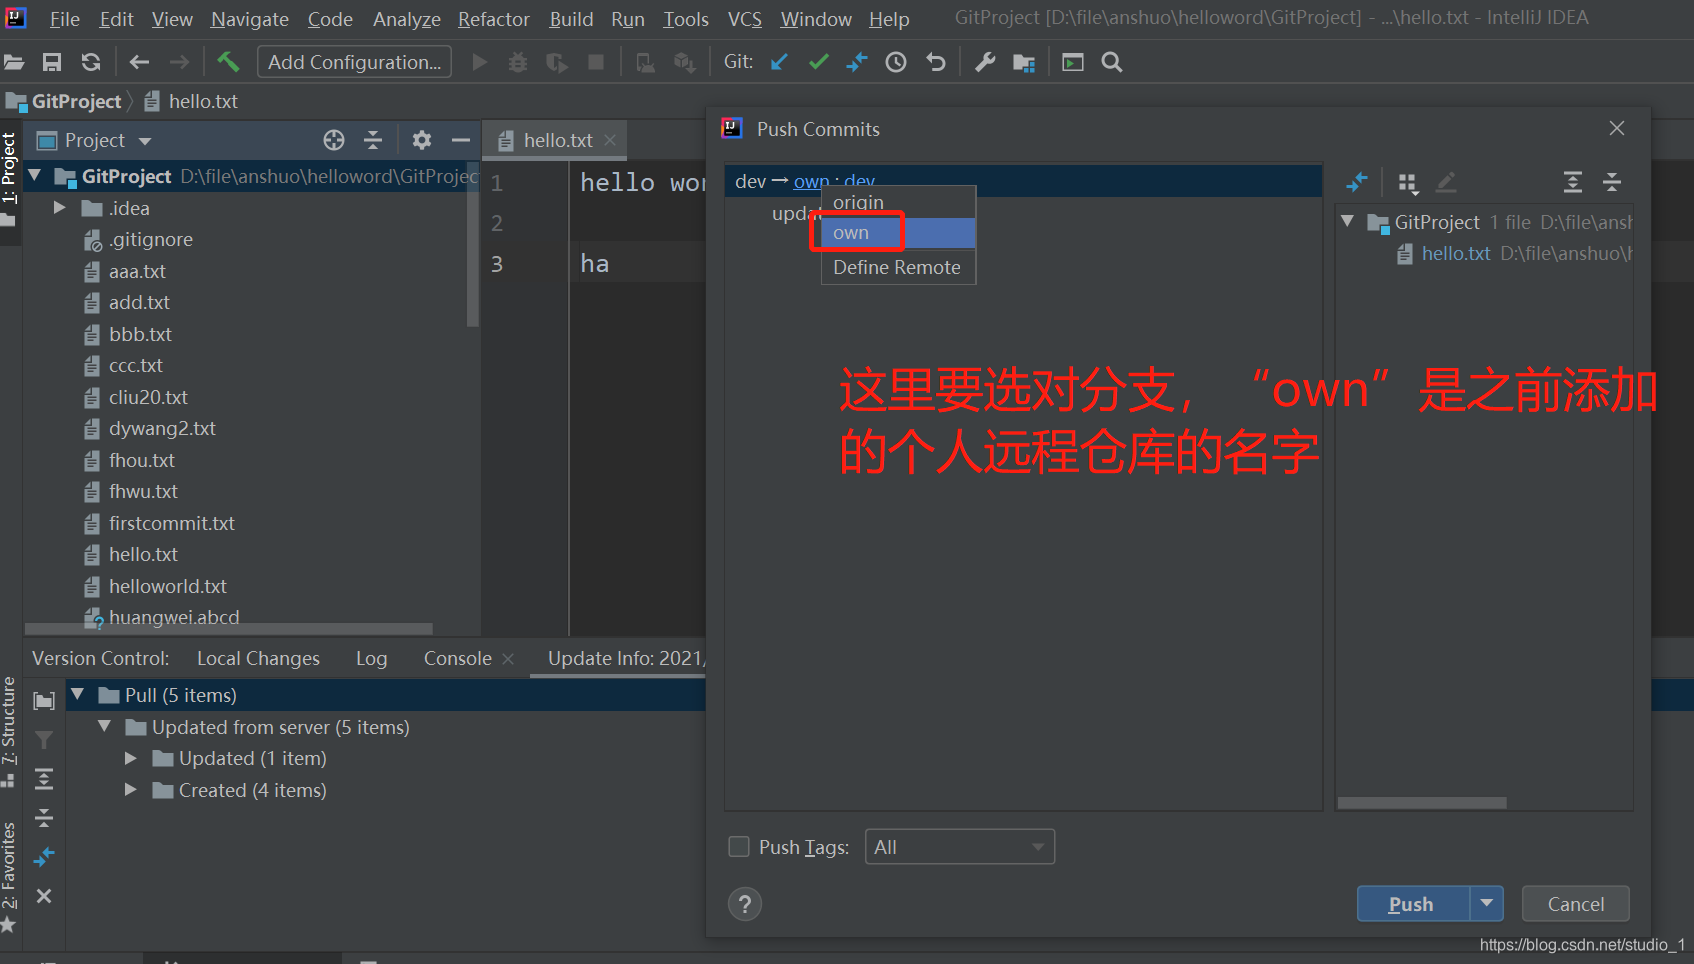Click Synchronize refresh toolbar icon
Viewport: 1694px width, 964px height.
pos(91,62)
